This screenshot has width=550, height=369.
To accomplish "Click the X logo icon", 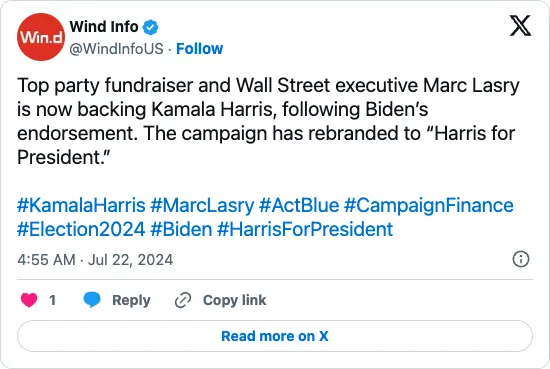I will click(520, 26).
